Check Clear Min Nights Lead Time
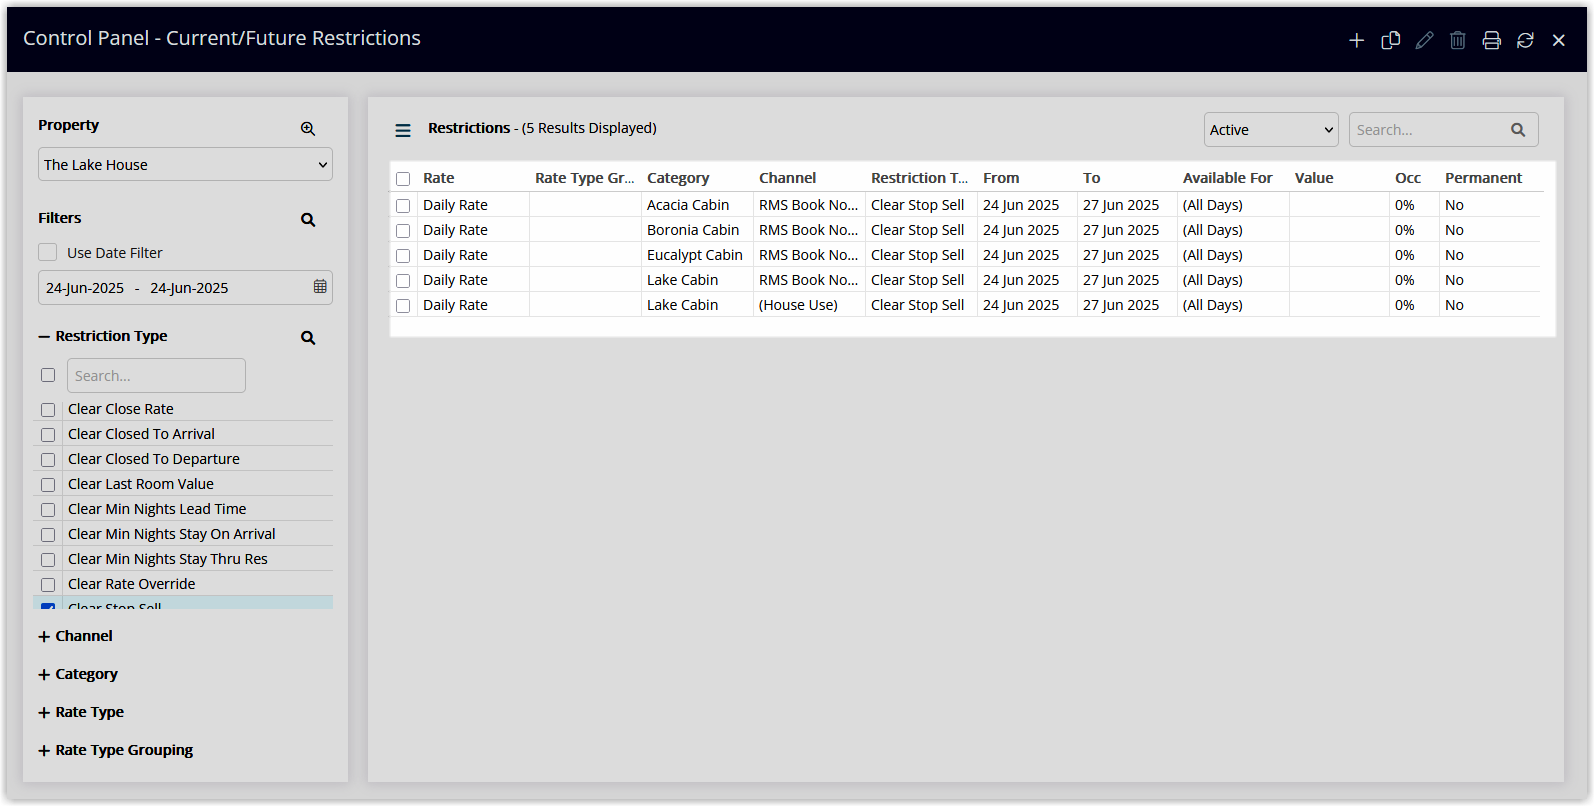The image size is (1595, 807). pos(48,510)
